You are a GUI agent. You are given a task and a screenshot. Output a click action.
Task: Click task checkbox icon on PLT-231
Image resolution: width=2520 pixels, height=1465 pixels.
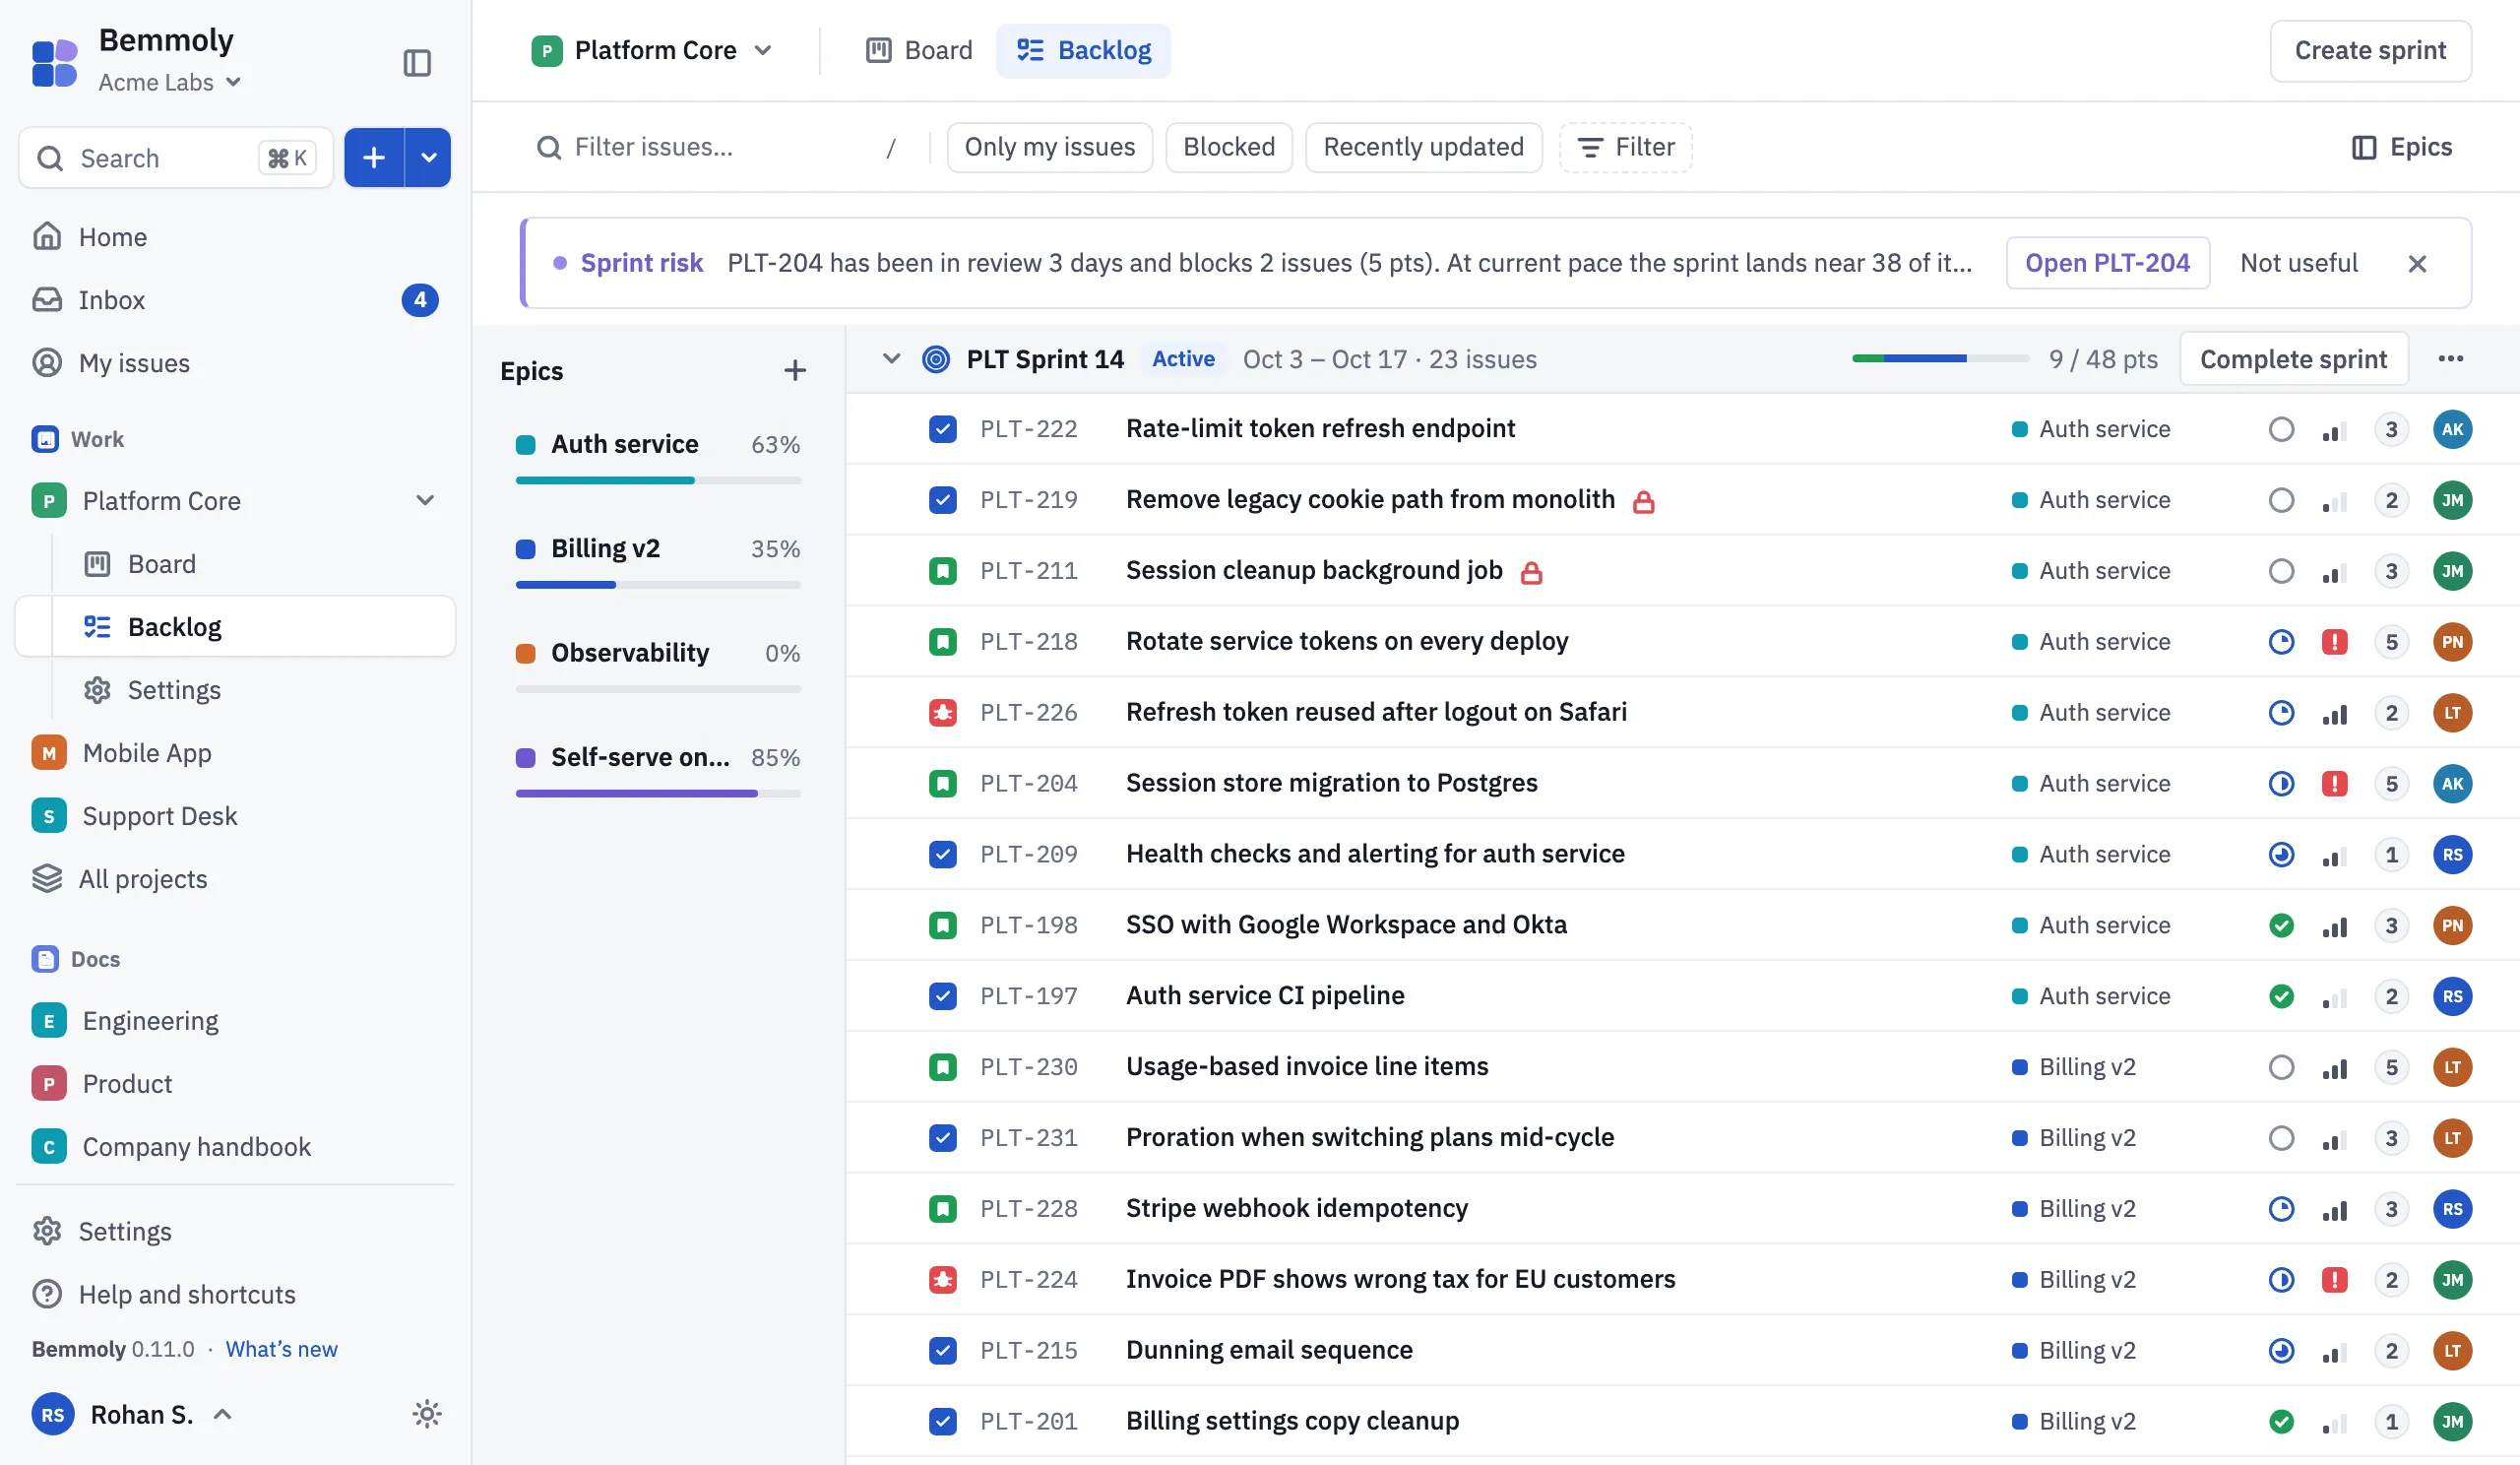point(943,1138)
